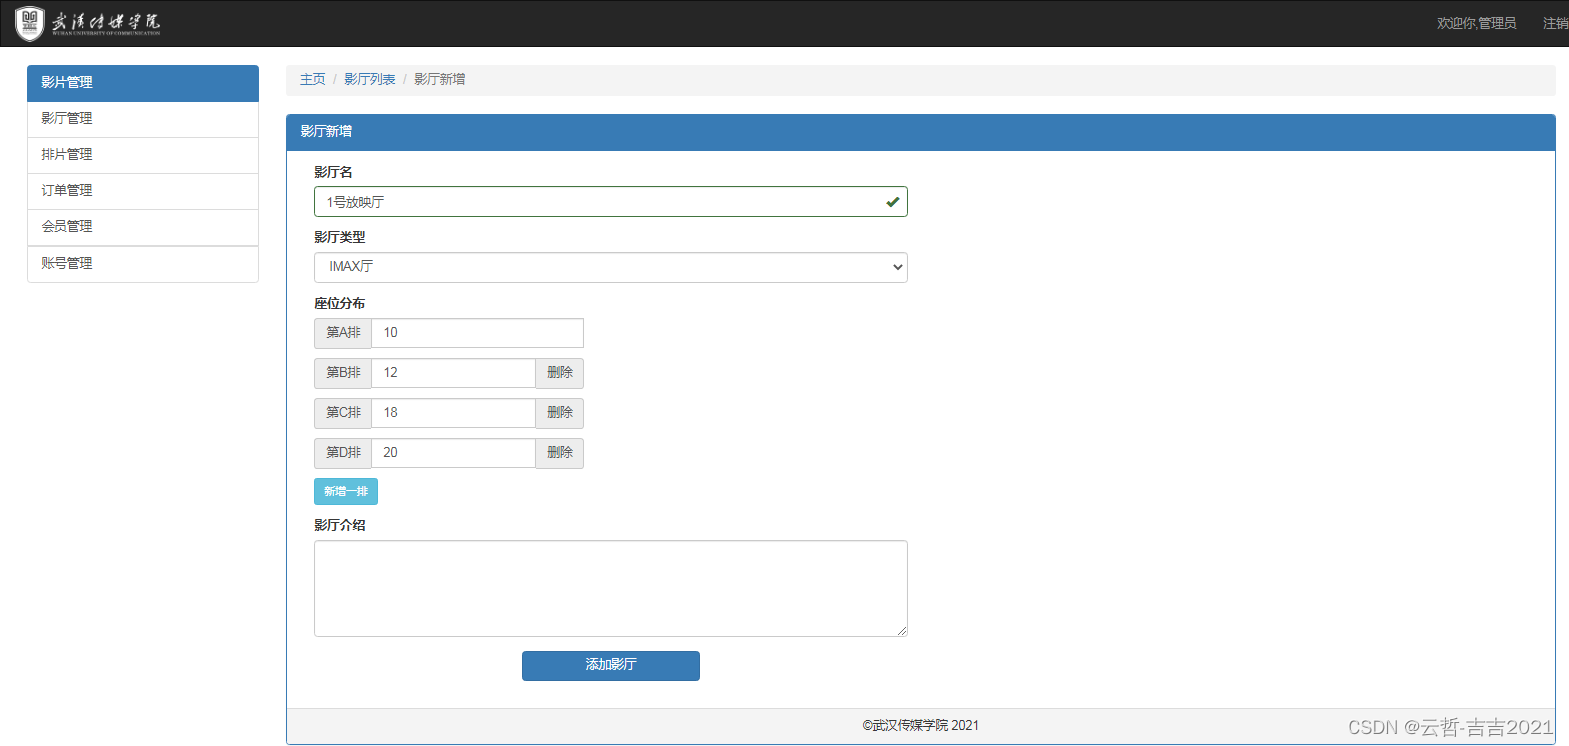1569x746 pixels.
Task: Select 会员管理 in the sidebar
Action: (143, 227)
